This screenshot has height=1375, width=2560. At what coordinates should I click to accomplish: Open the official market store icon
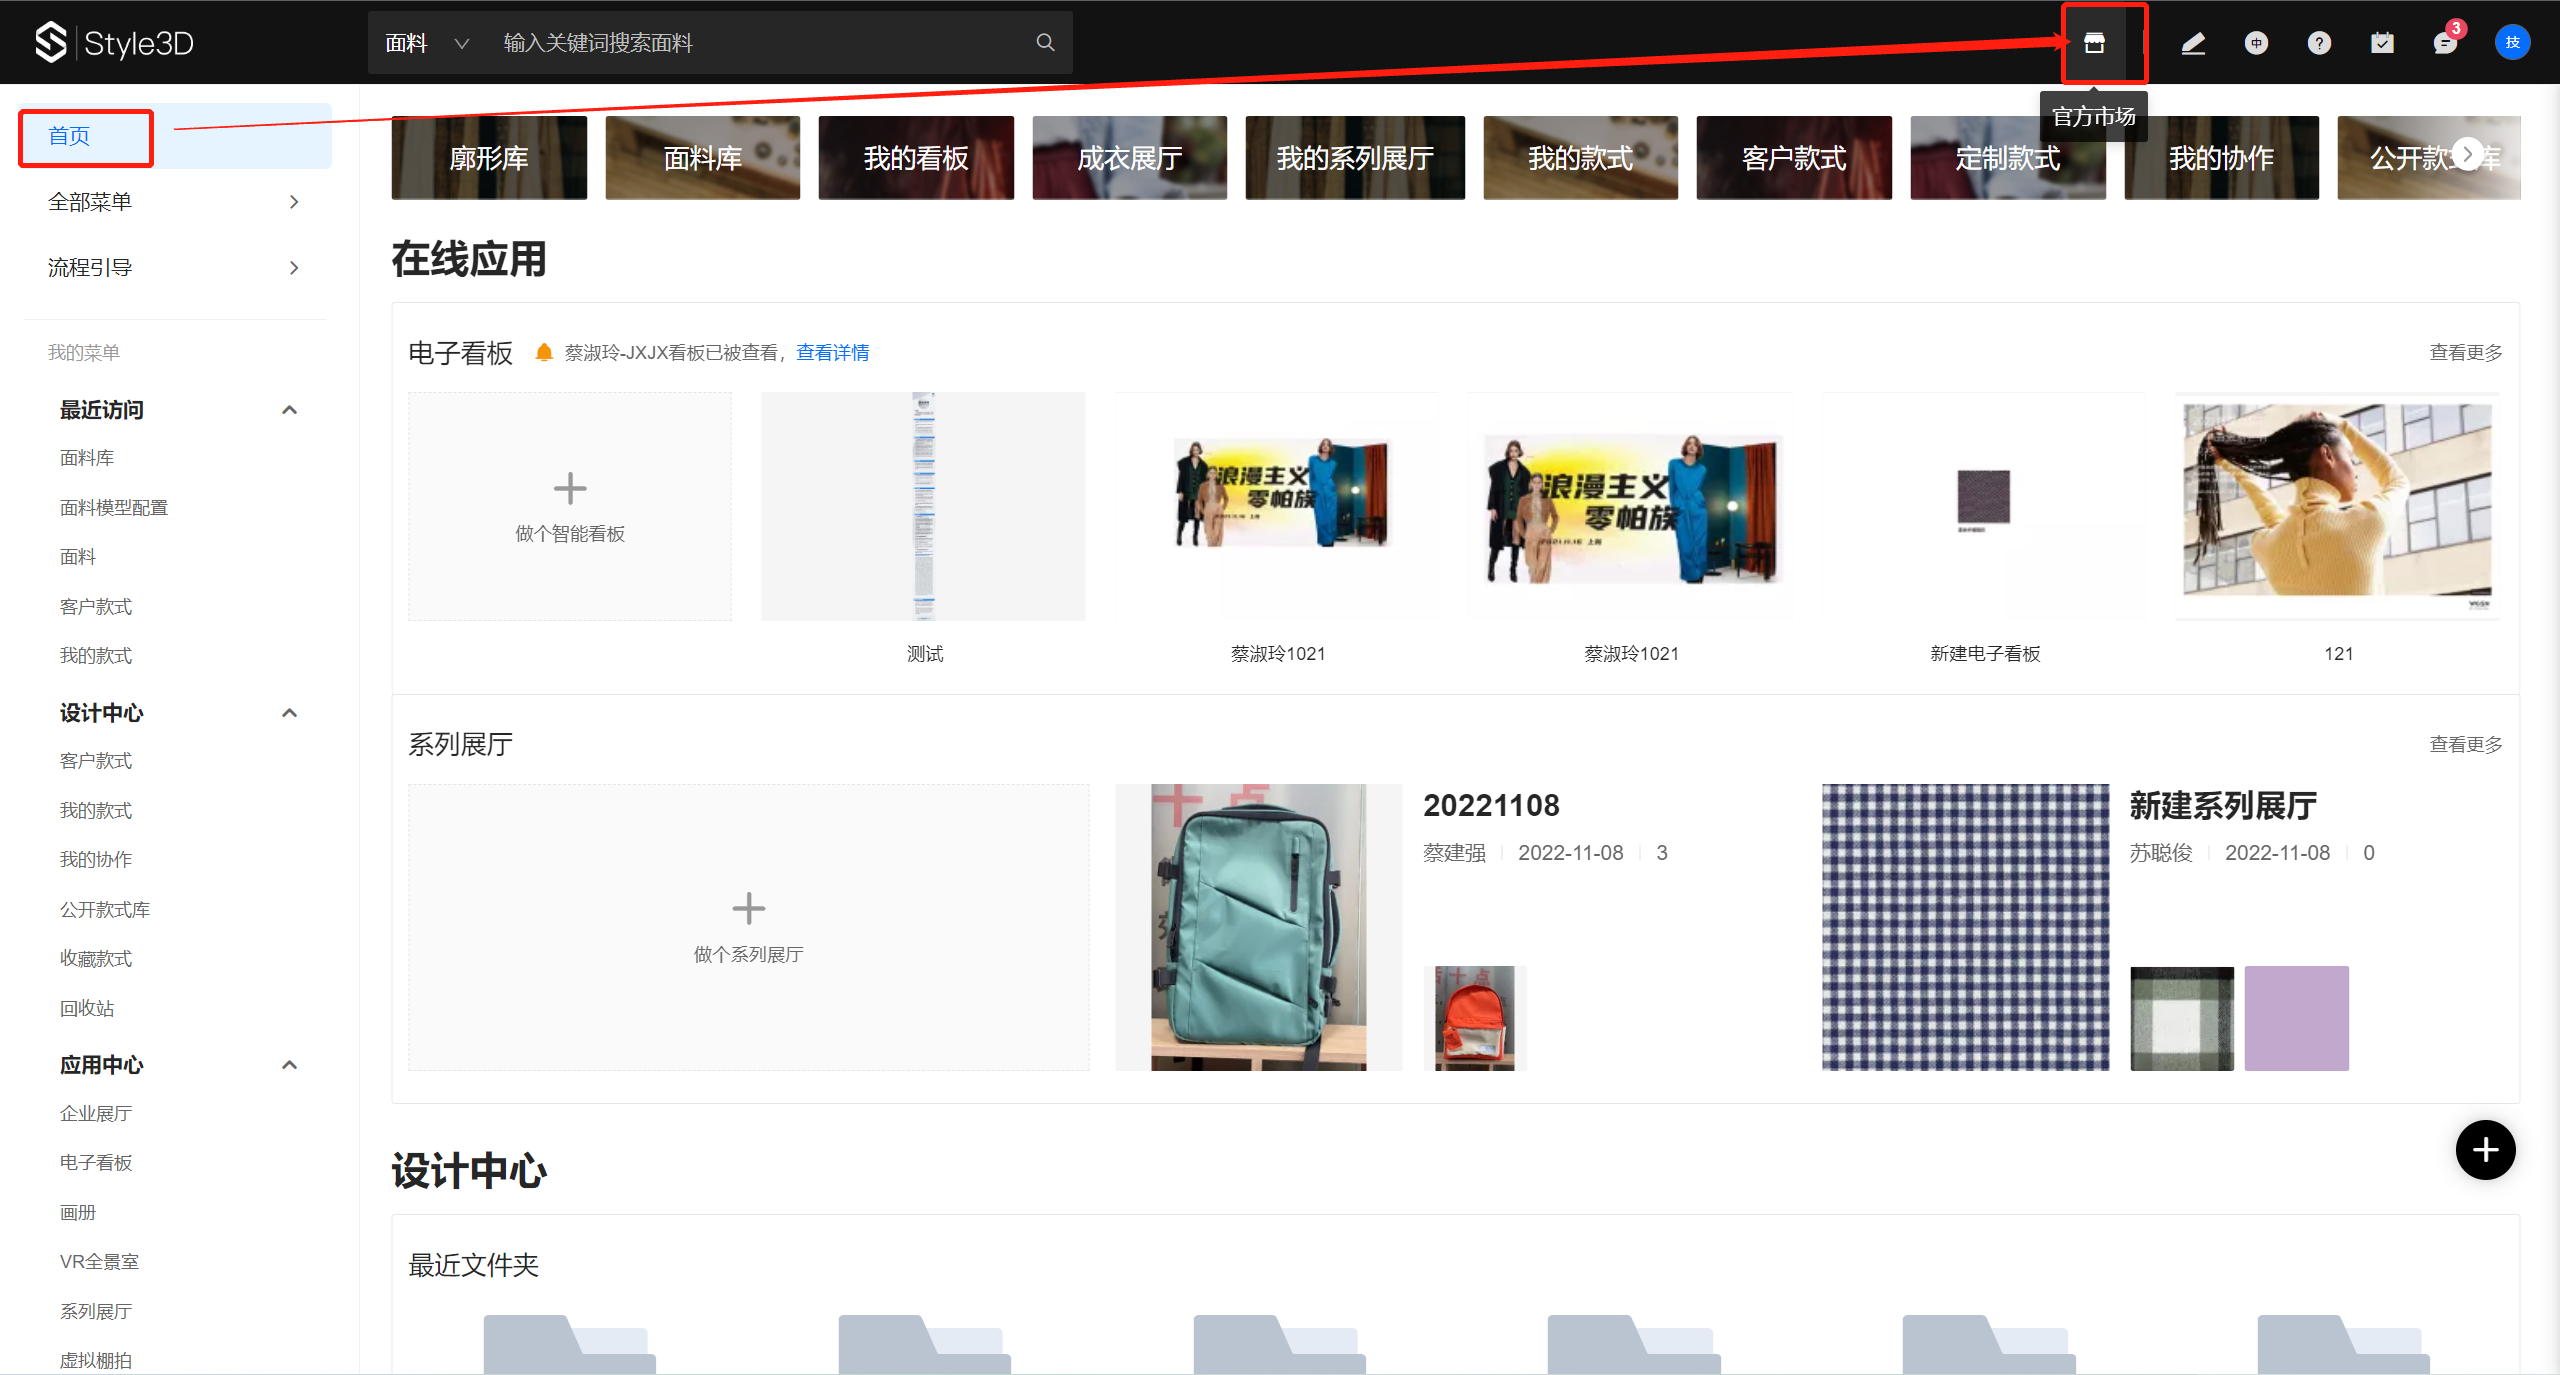click(x=2094, y=43)
